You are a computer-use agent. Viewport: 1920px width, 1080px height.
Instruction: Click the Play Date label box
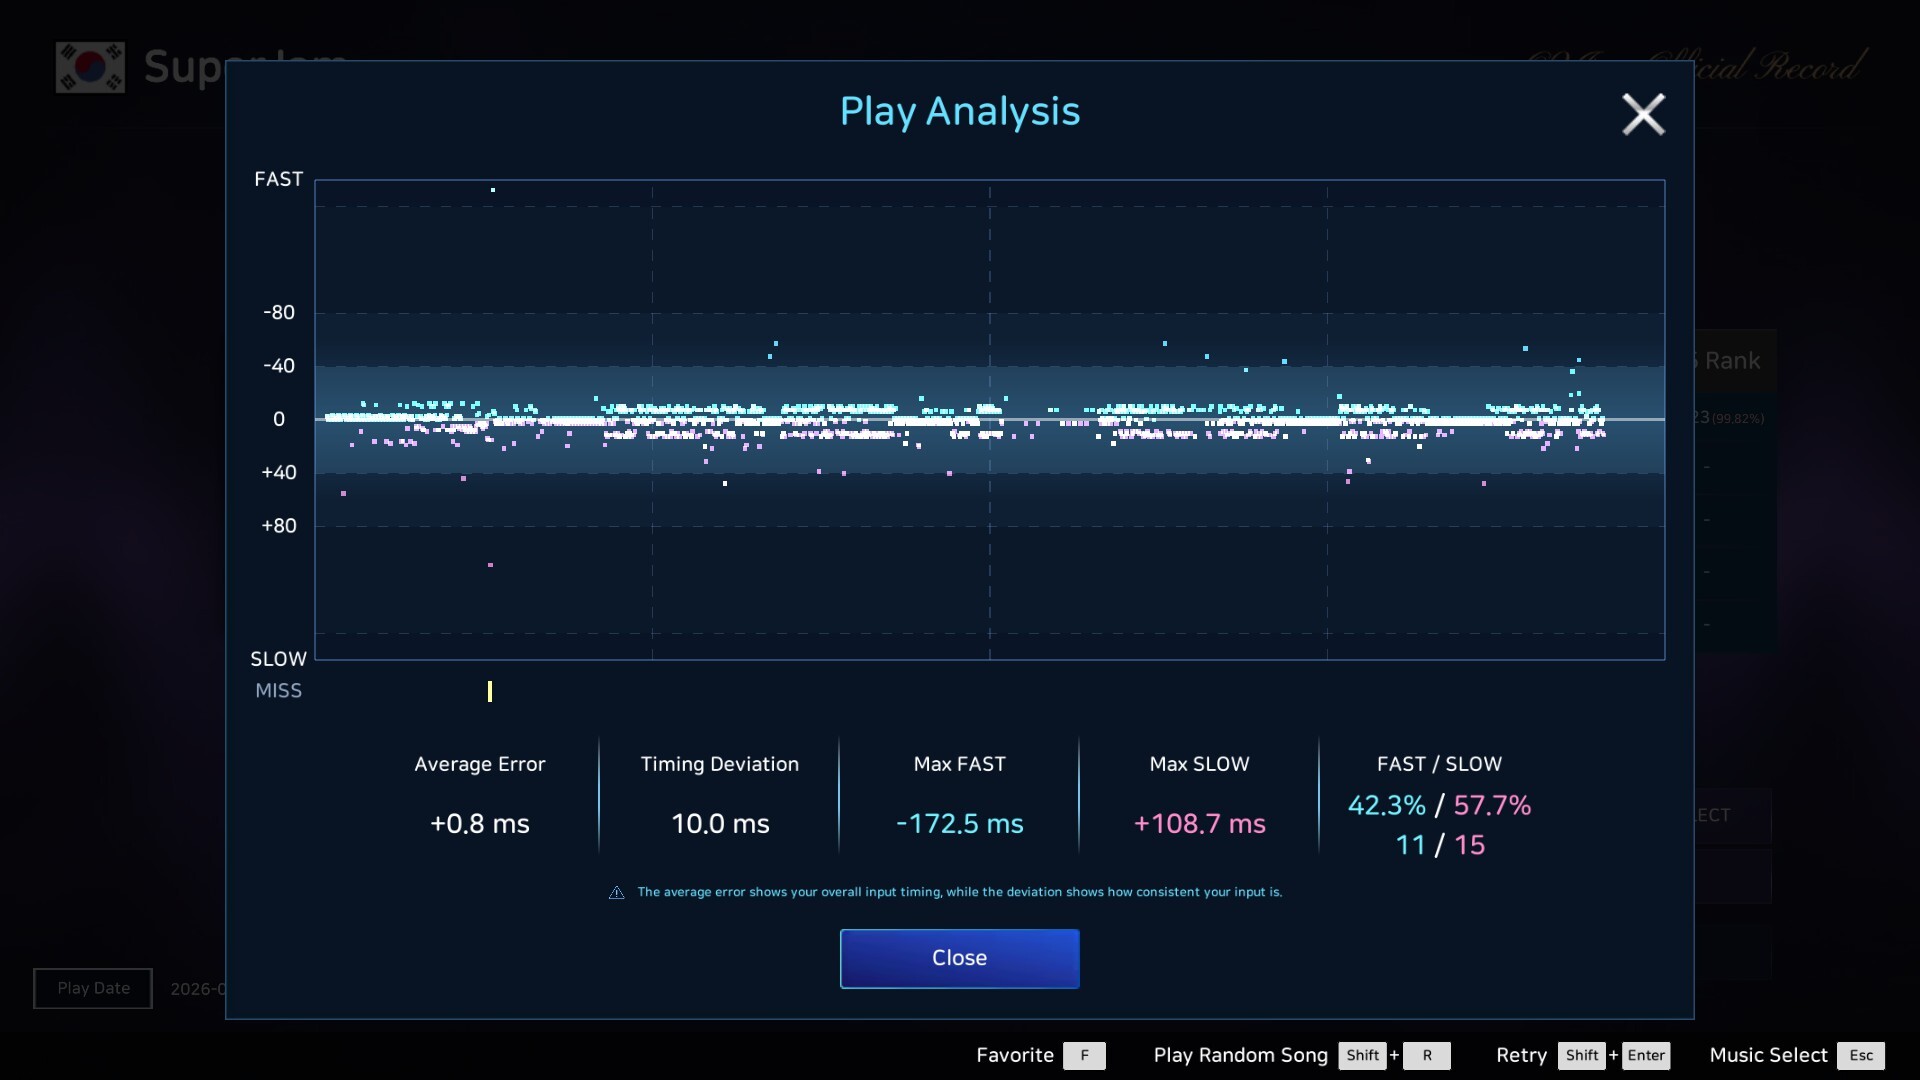pyautogui.click(x=93, y=988)
